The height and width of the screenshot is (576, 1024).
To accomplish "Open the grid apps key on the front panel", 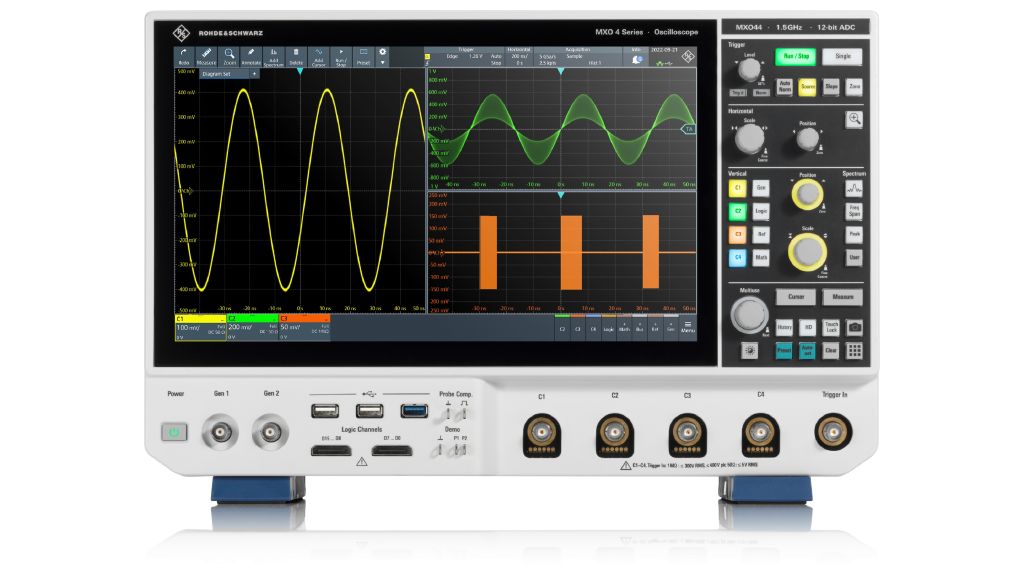I will (854, 351).
